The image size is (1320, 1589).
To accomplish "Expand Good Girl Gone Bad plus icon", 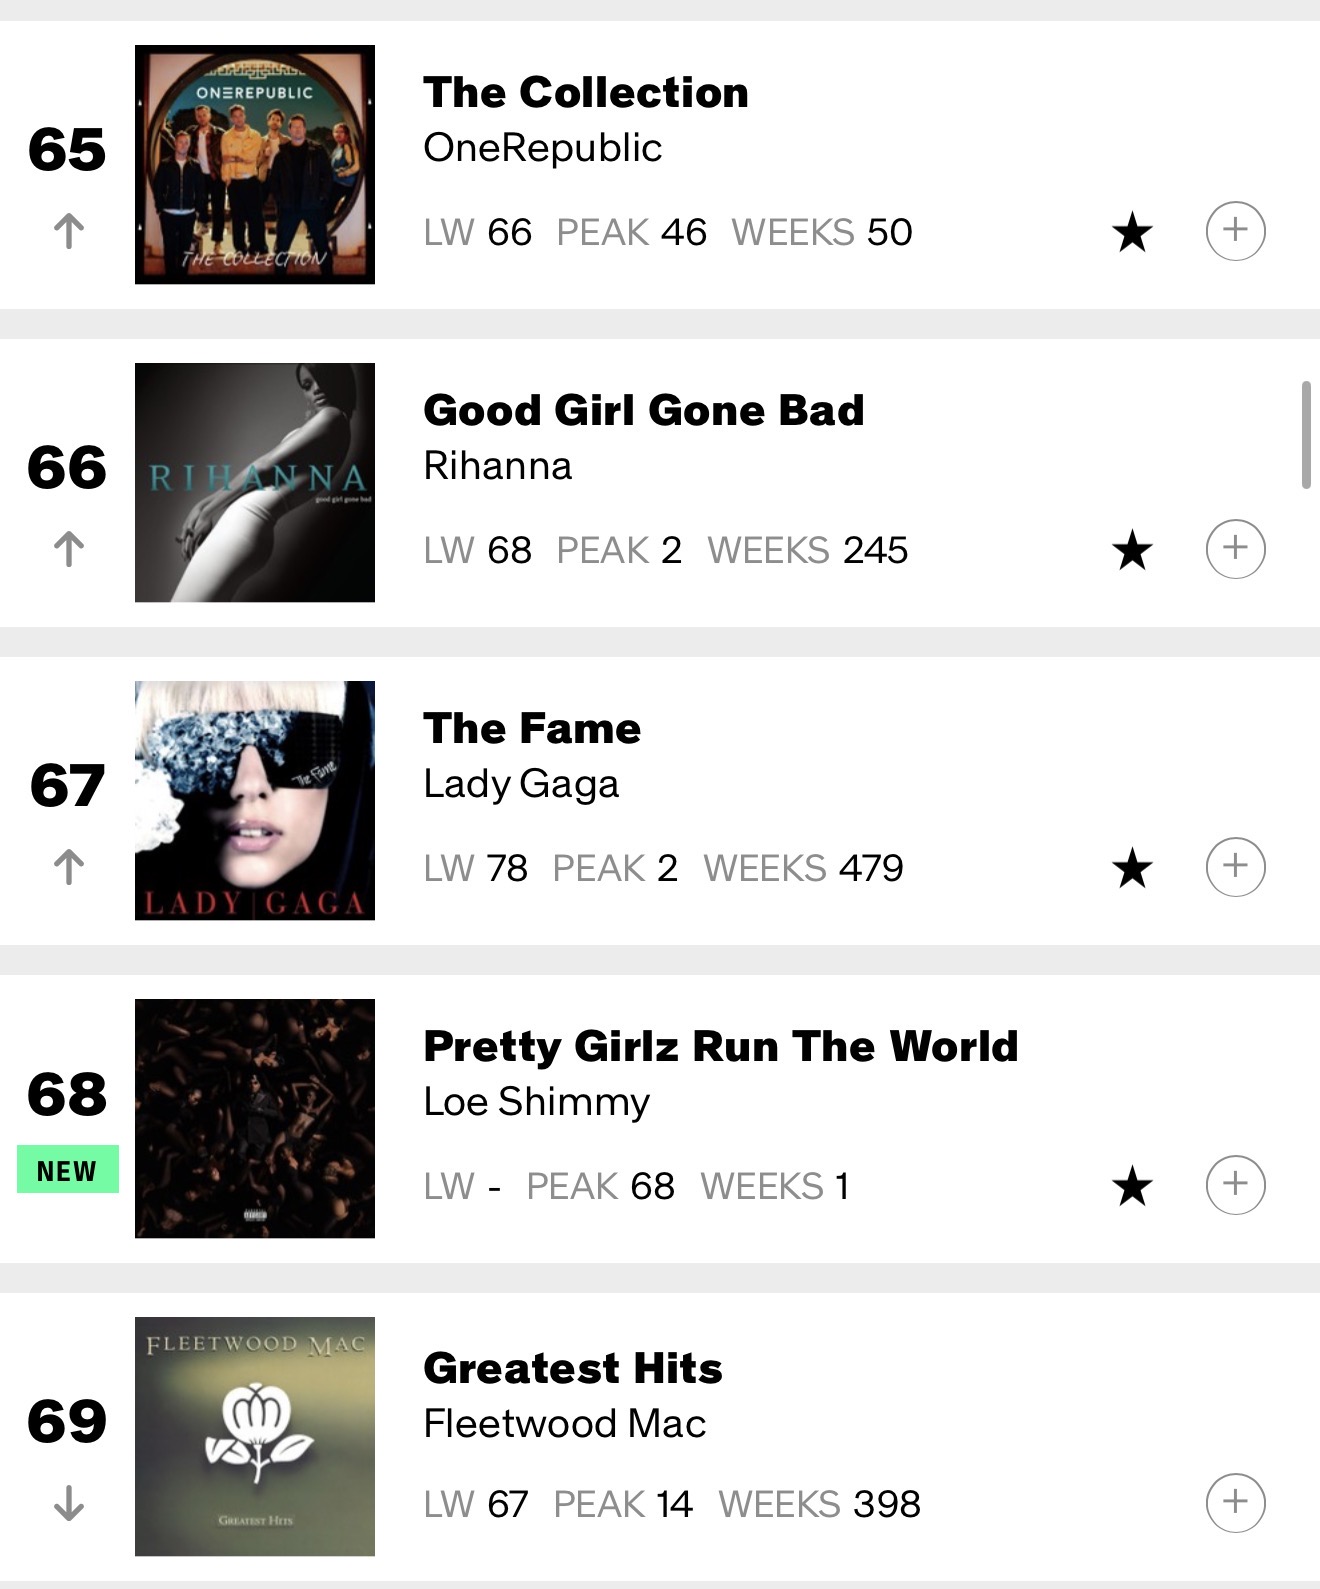I will click(x=1235, y=549).
